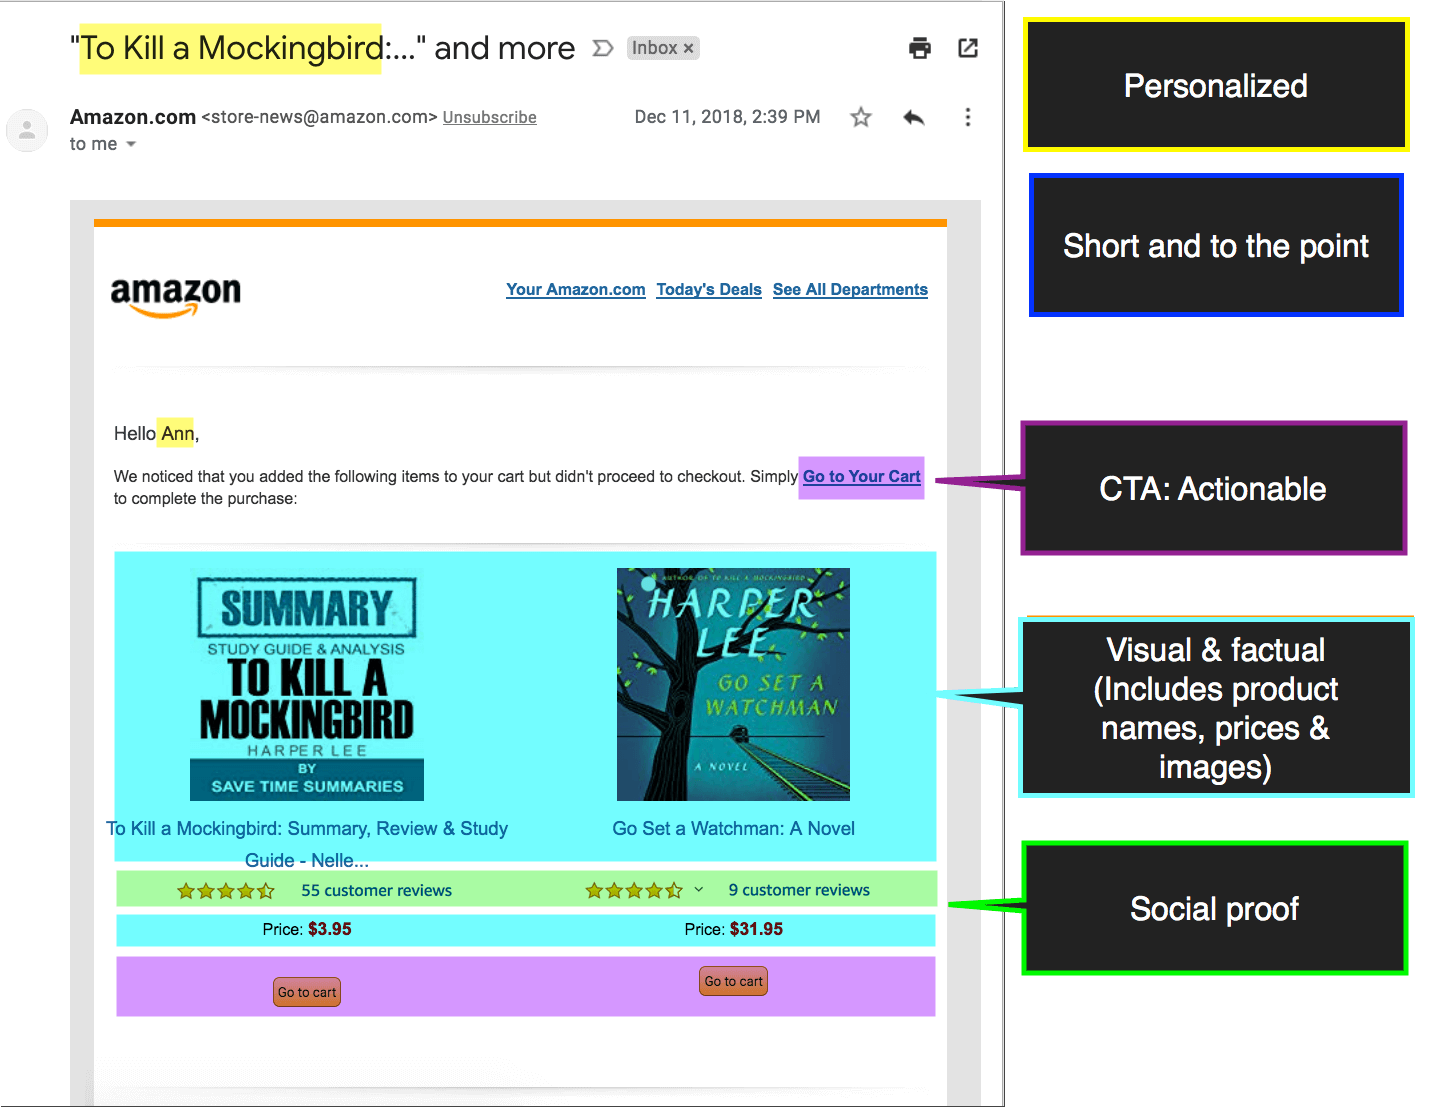This screenshot has width=1433, height=1107.
Task: Open the Today's Deals link
Action: [709, 290]
